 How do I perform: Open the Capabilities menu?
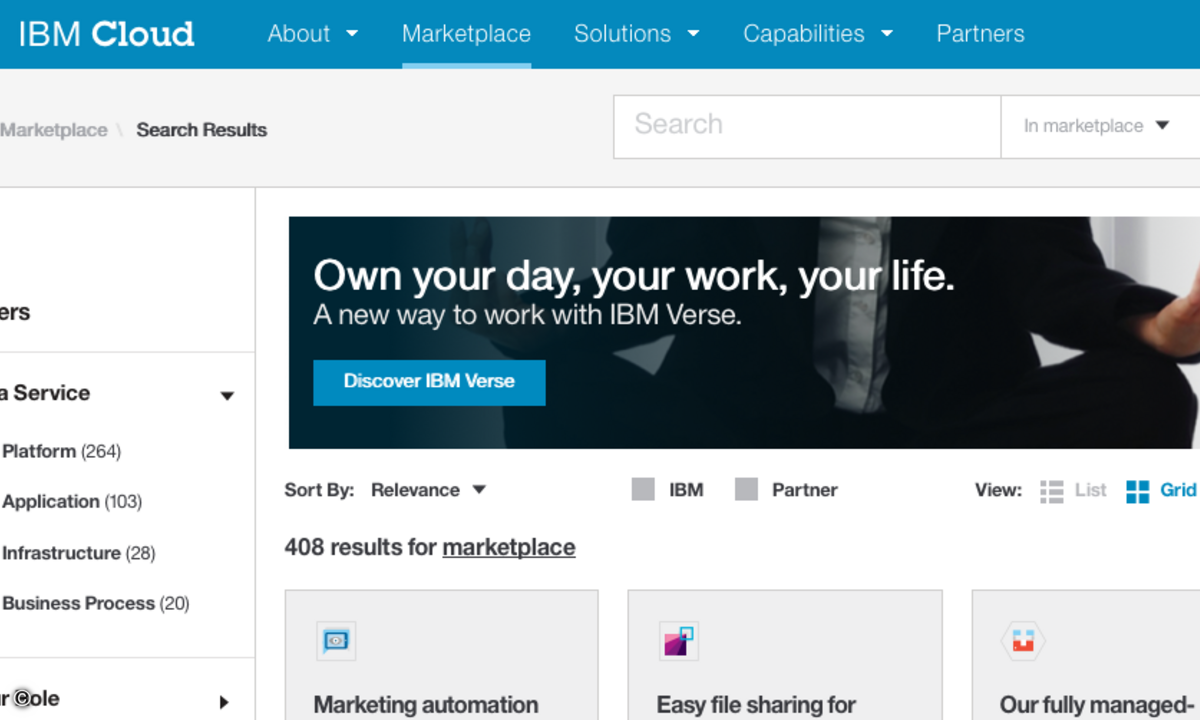tap(803, 33)
